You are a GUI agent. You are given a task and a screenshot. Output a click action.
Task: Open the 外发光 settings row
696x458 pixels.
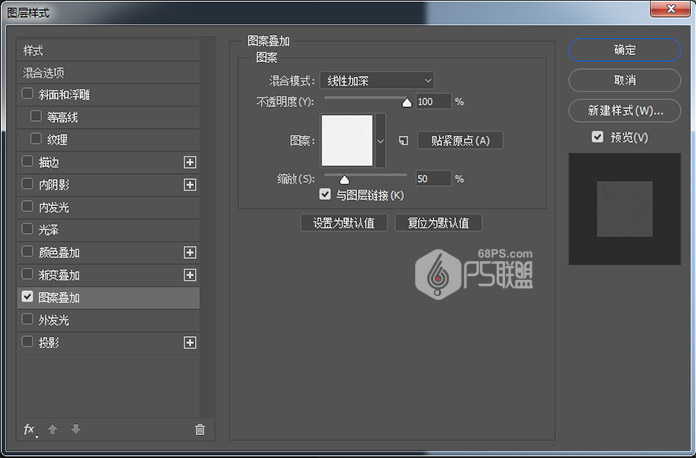point(108,320)
